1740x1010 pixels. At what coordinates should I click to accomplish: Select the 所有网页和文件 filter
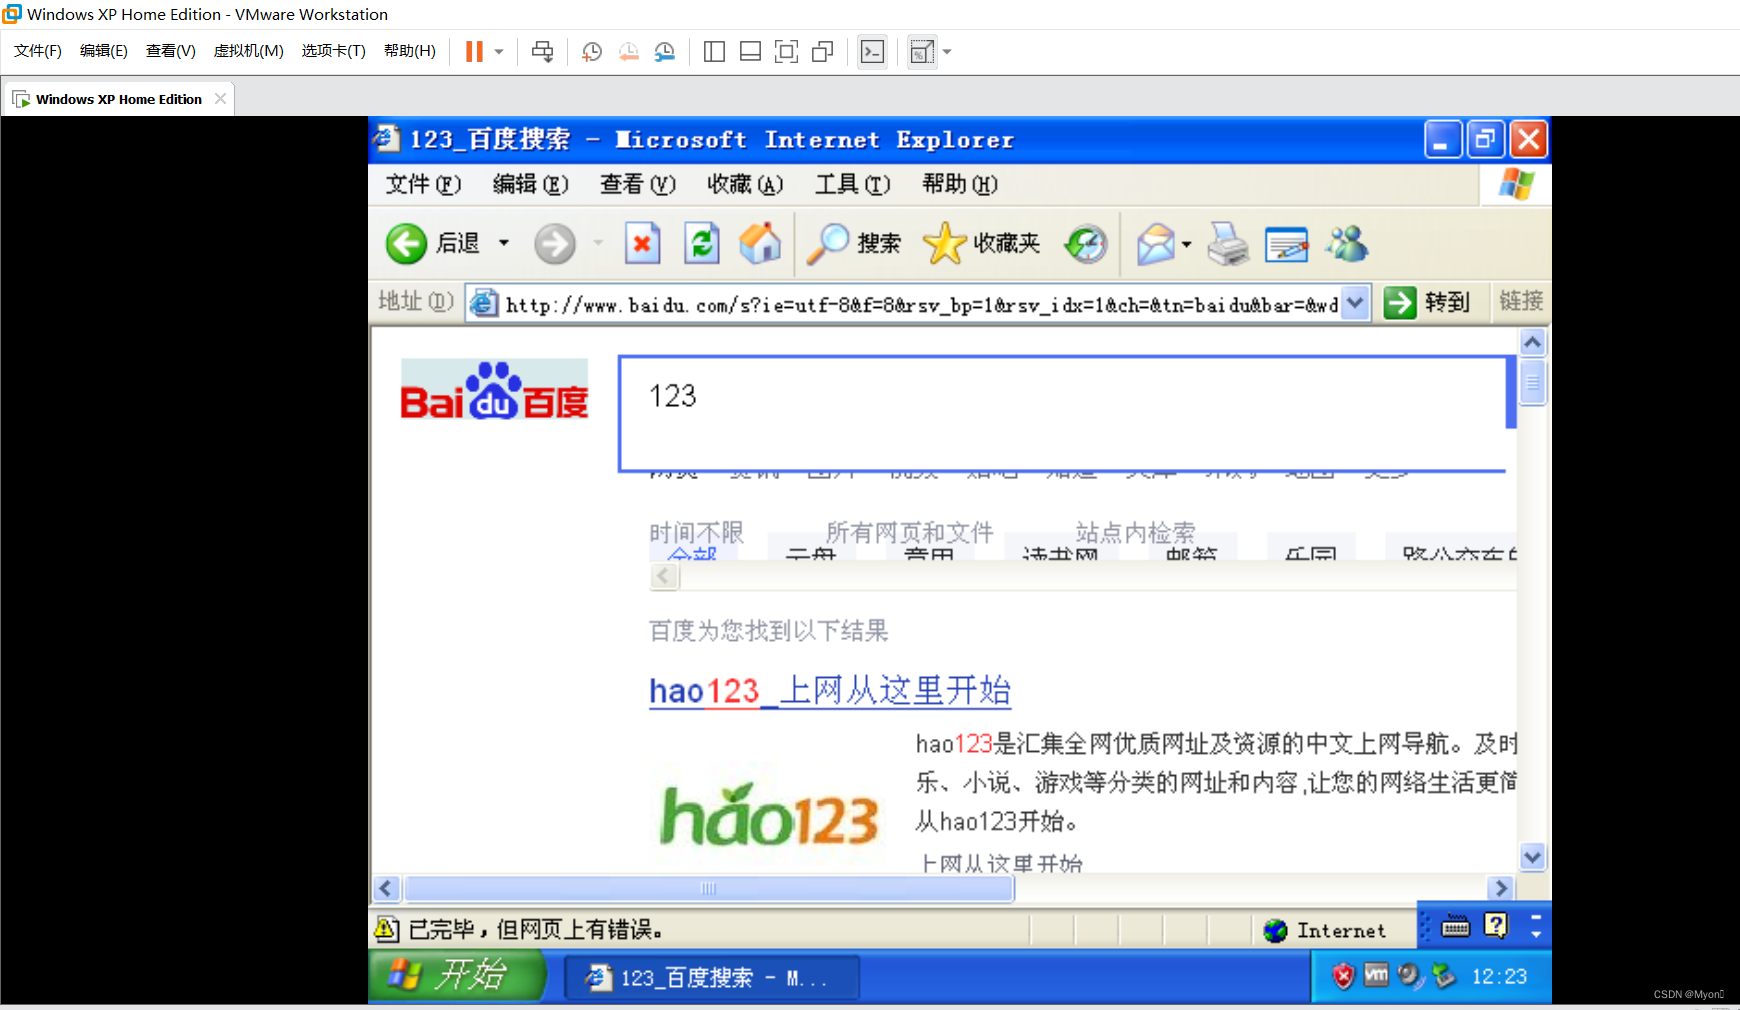click(x=909, y=532)
